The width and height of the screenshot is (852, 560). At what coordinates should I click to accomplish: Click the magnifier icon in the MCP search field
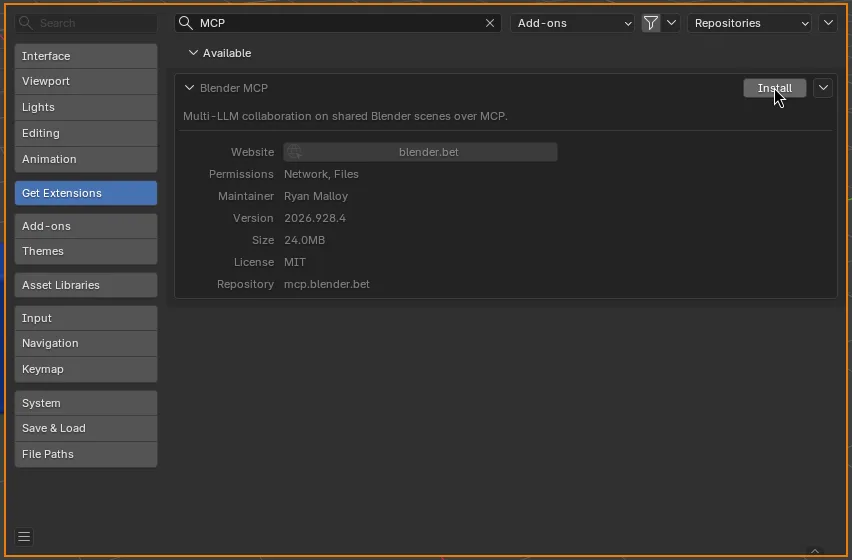pos(186,23)
